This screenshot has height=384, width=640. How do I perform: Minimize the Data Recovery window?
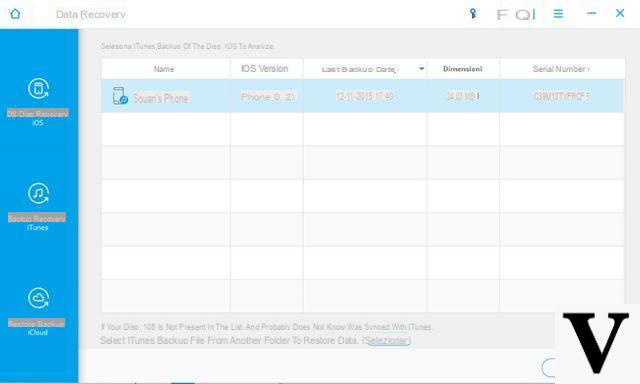[x=591, y=13]
